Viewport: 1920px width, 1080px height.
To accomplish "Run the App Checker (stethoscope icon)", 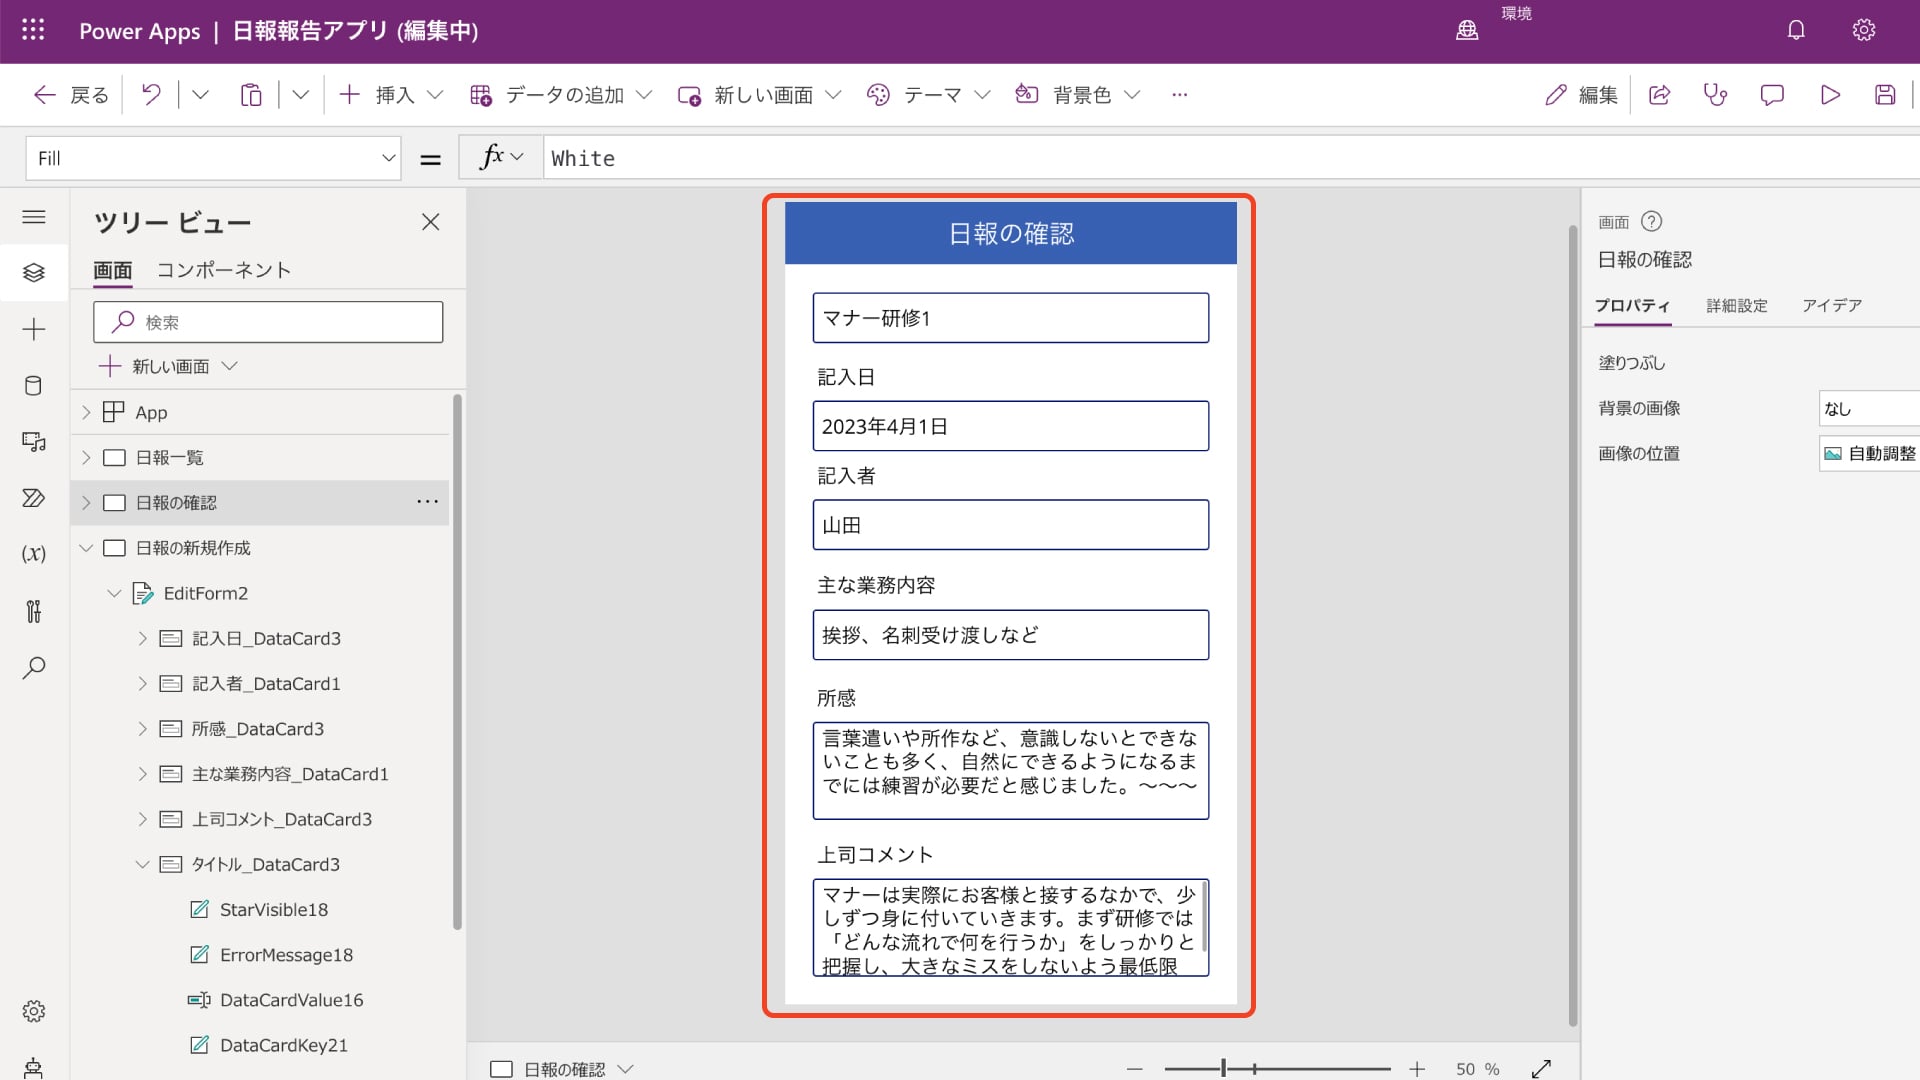I will (x=1716, y=94).
